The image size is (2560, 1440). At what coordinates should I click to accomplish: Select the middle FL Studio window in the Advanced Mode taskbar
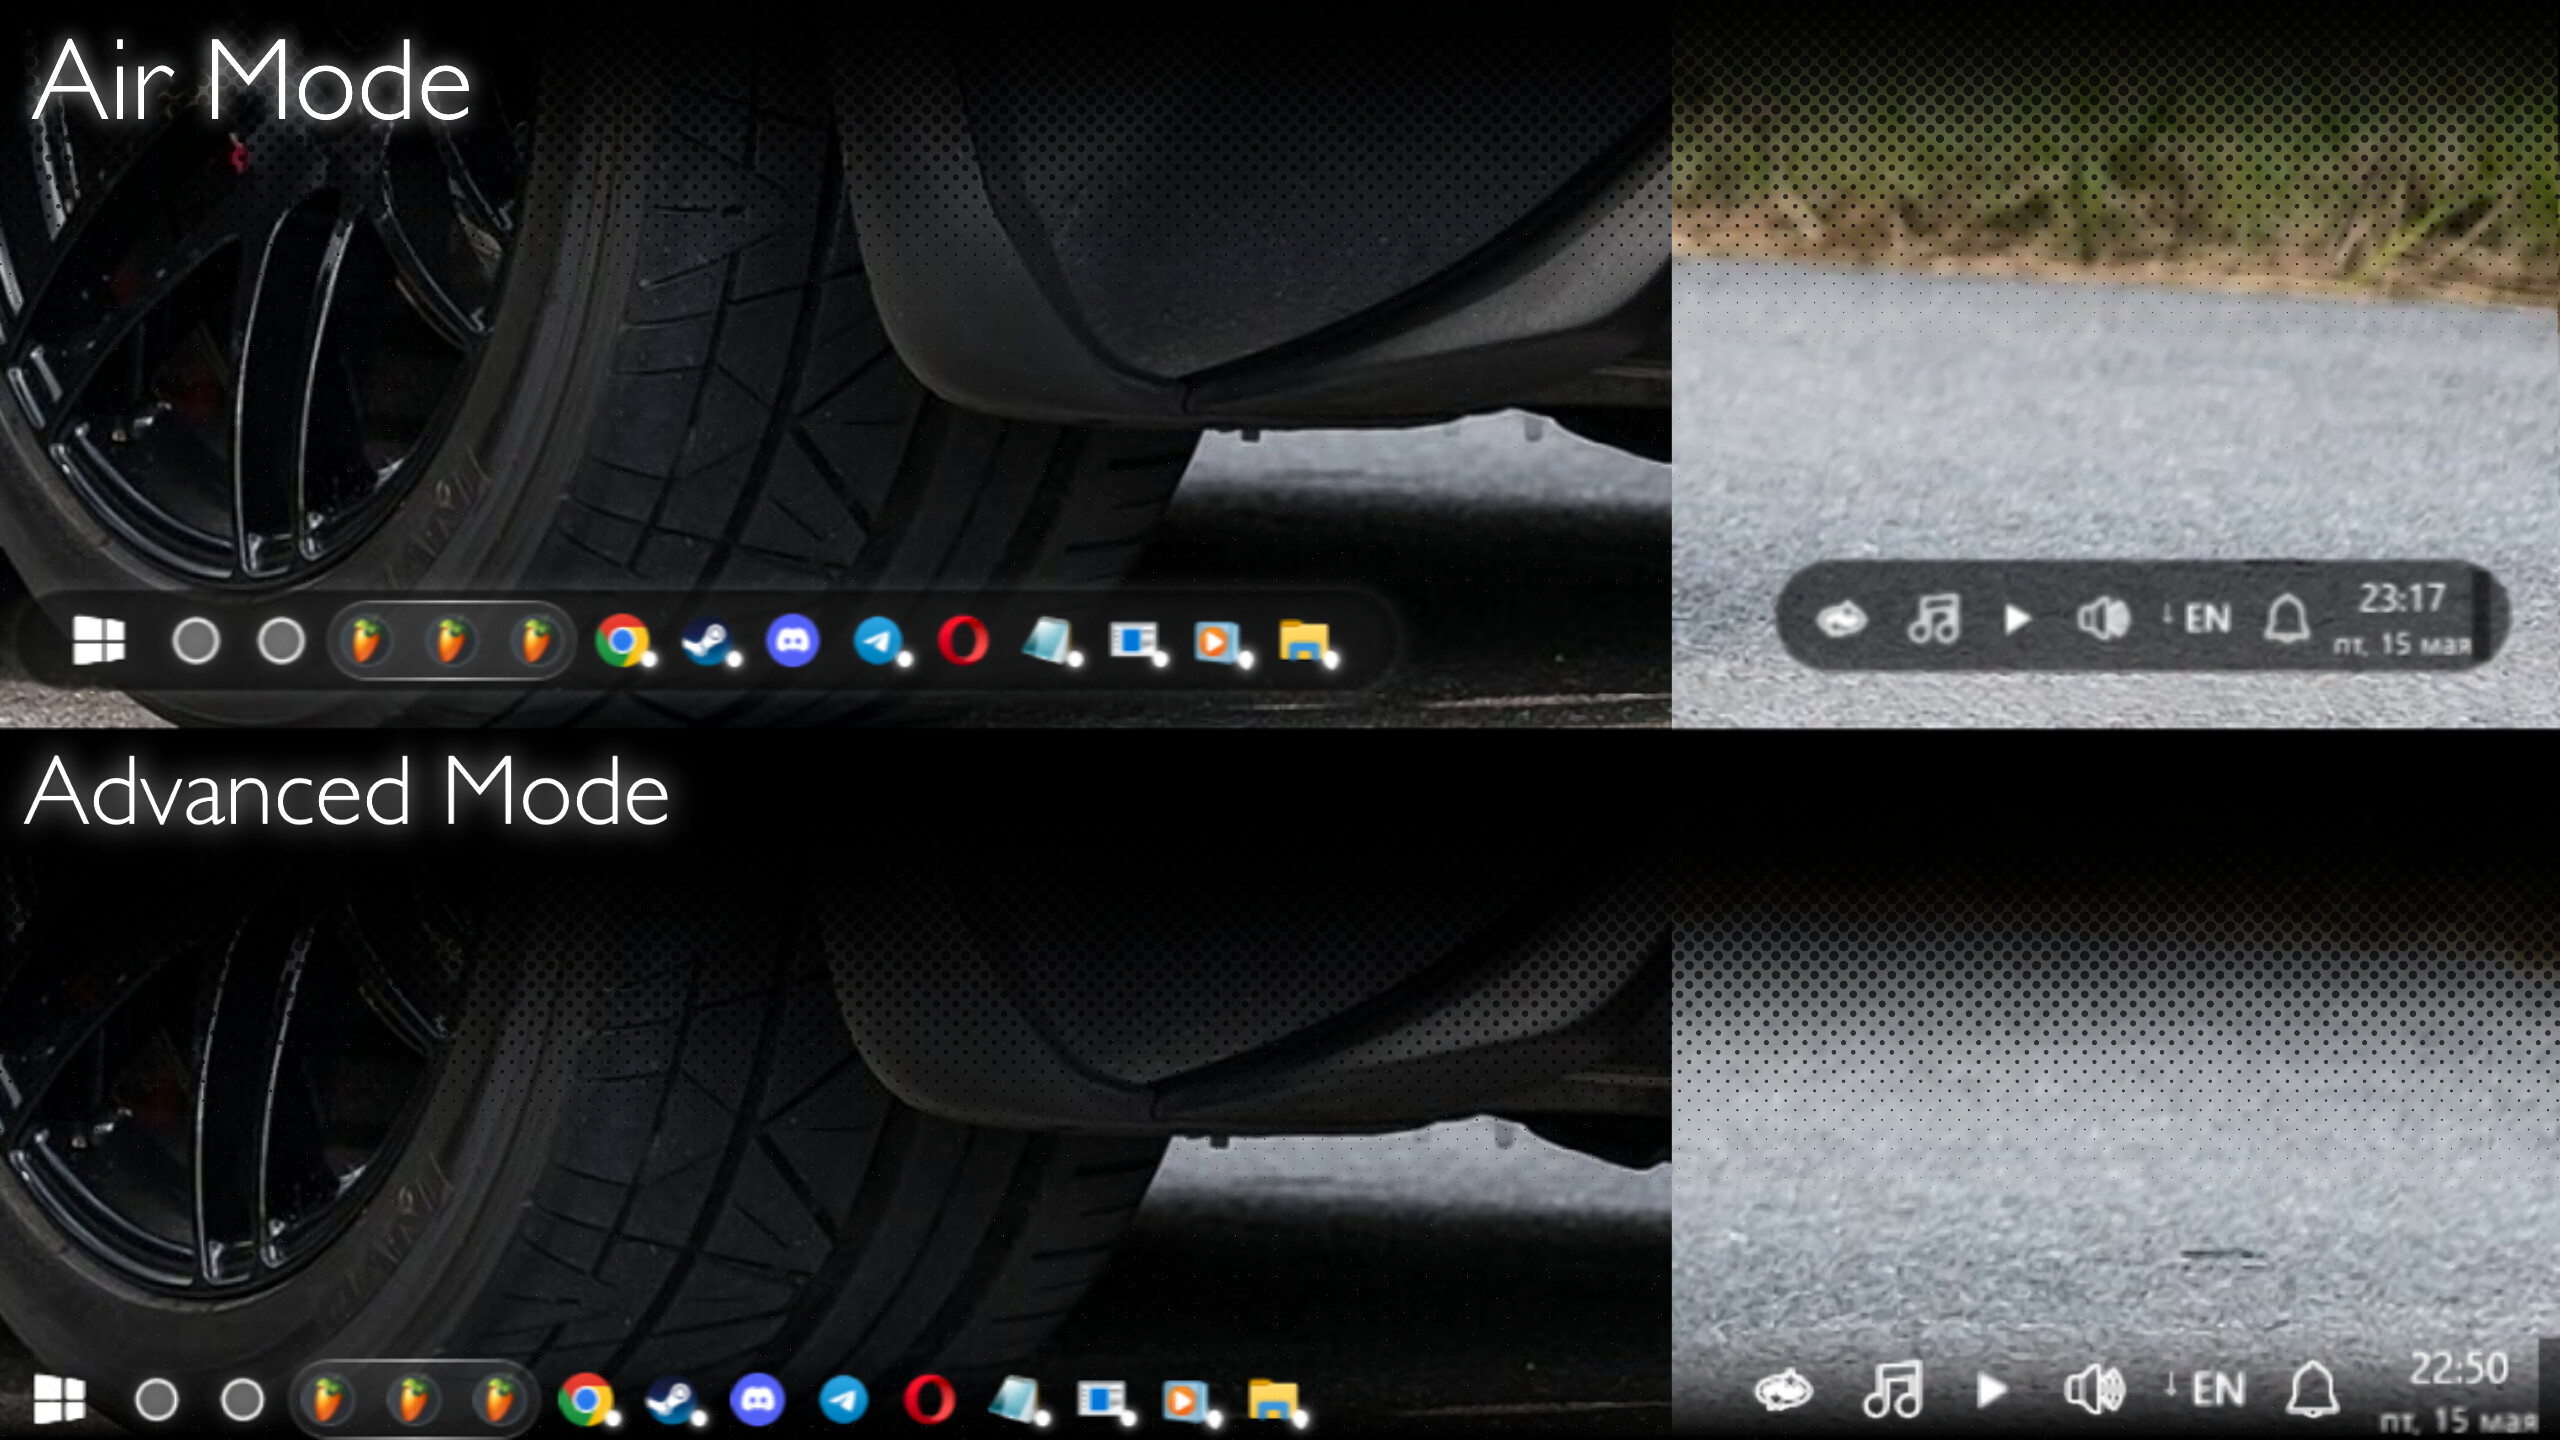coord(413,1399)
